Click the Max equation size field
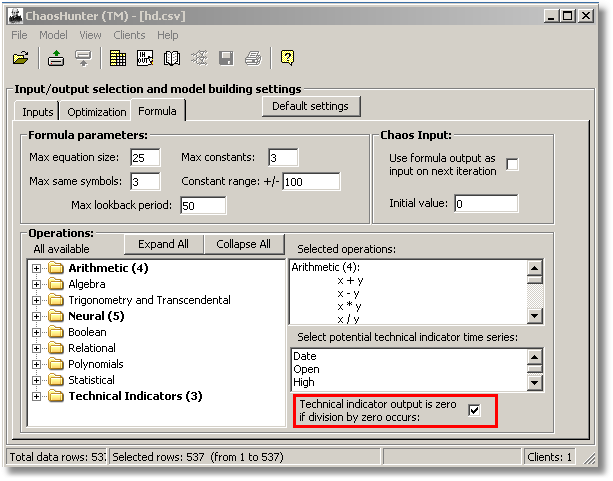 coord(145,158)
